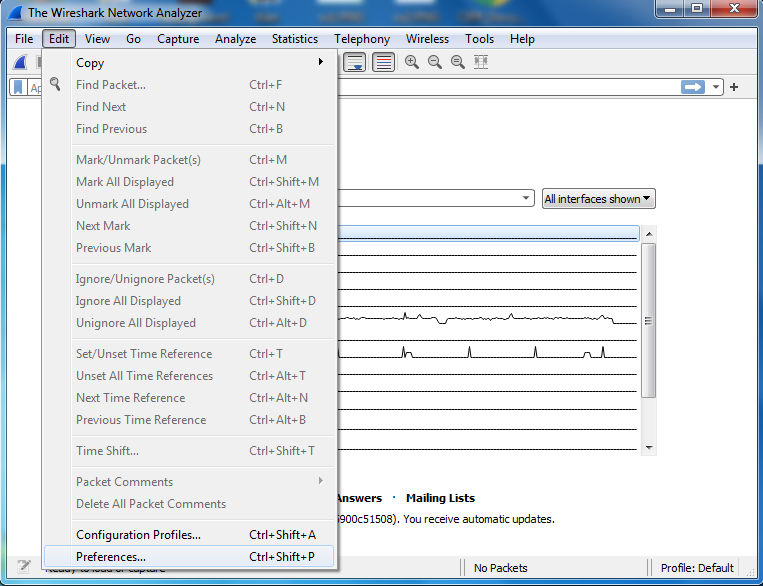Apply display filter with blue arrow button
This screenshot has width=763, height=586.
coord(693,87)
